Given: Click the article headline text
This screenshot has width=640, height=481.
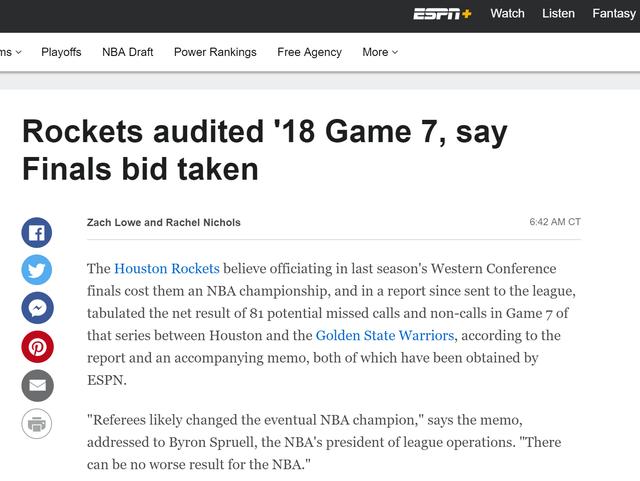Looking at the screenshot, I should coord(264,150).
